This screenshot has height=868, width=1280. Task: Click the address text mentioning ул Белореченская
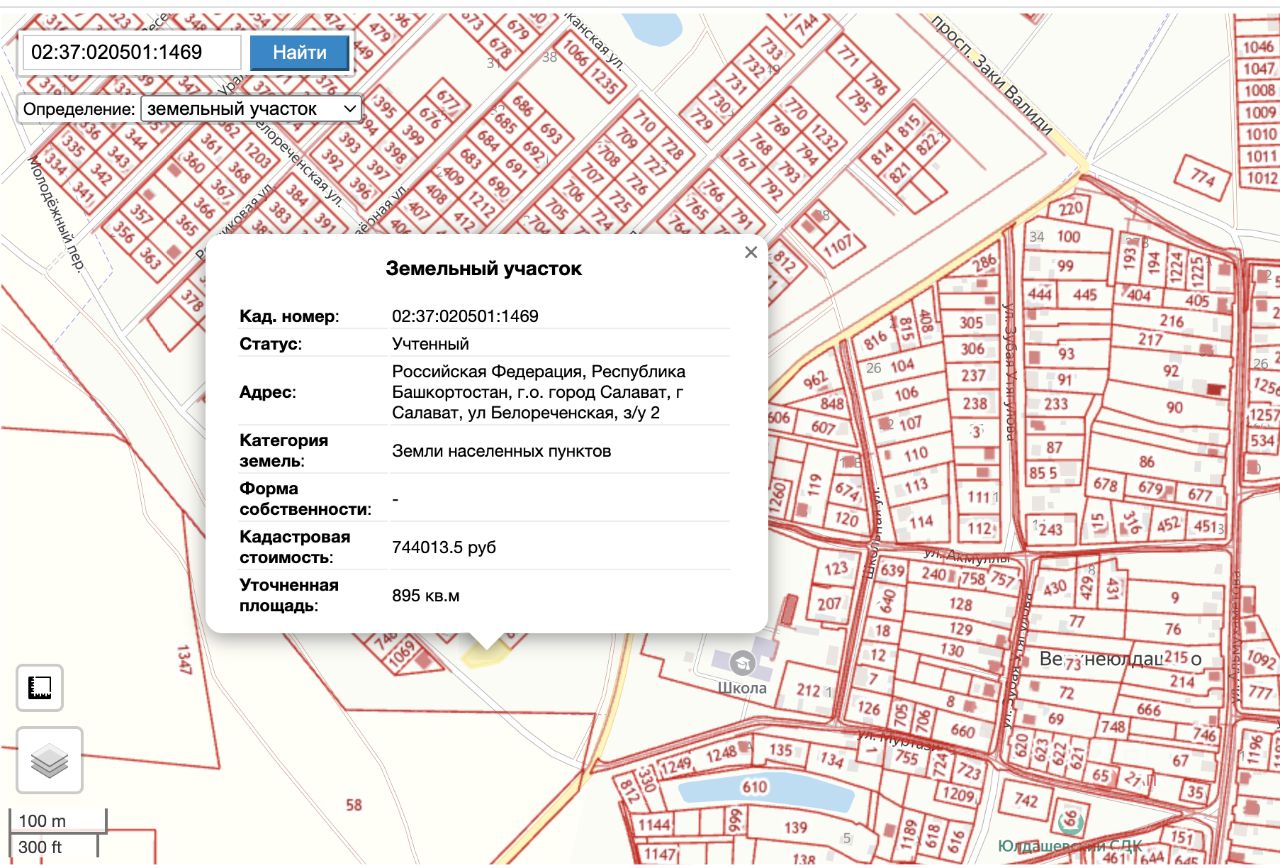[x=538, y=392]
